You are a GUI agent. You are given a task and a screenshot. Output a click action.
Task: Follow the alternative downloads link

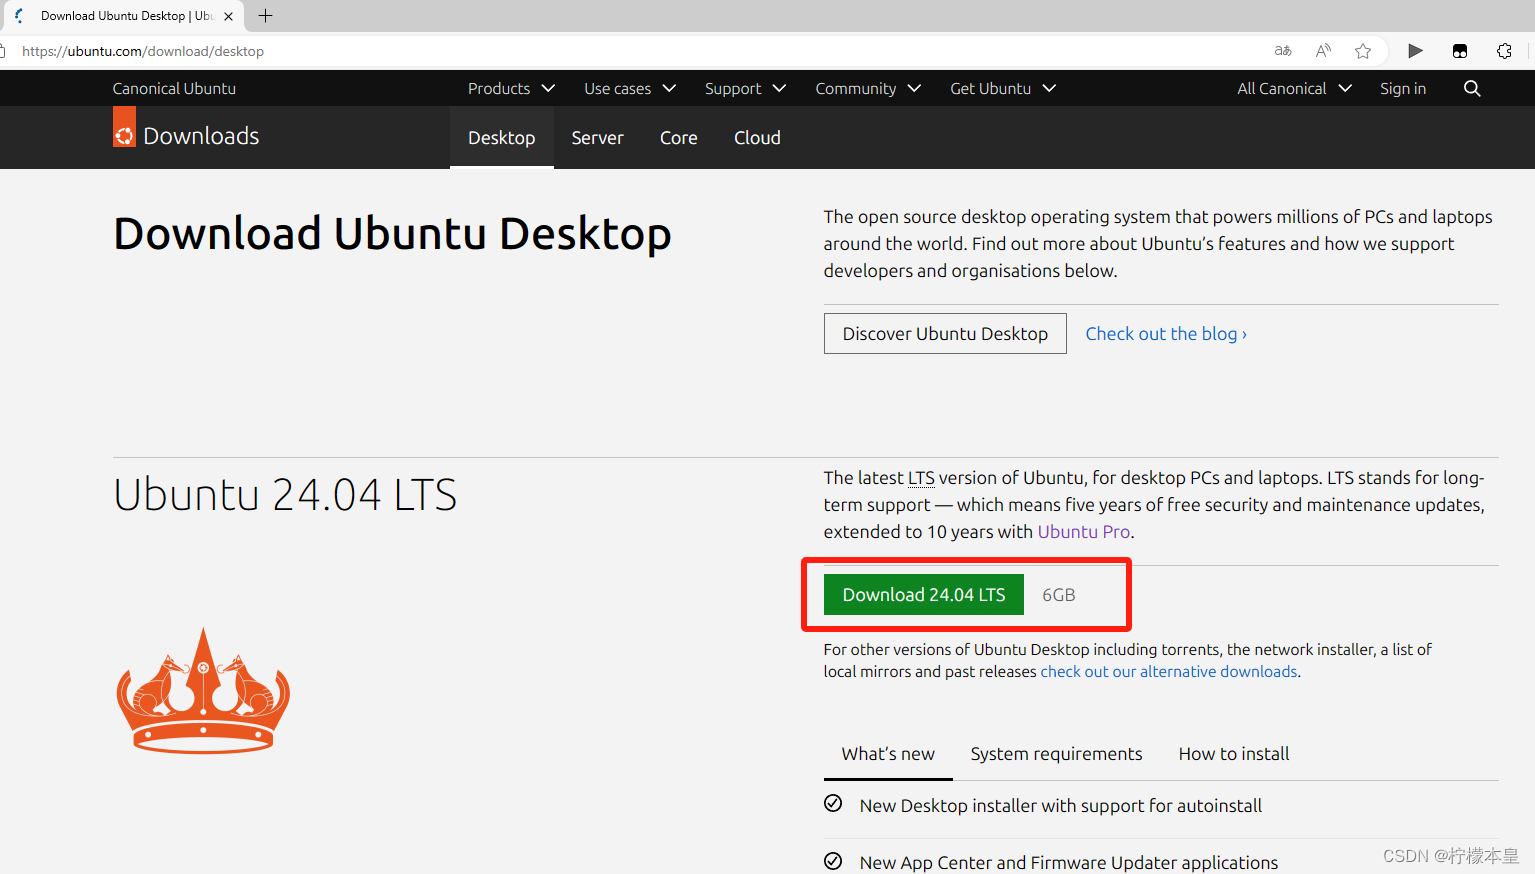[x=1168, y=671]
